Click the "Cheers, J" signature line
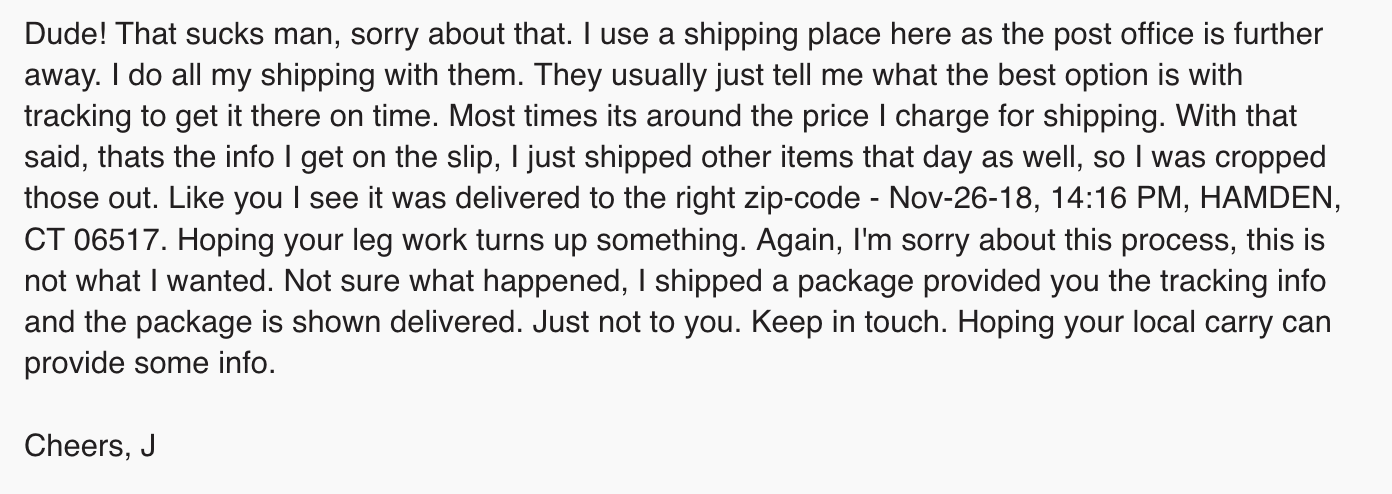1392x494 pixels. 90,447
